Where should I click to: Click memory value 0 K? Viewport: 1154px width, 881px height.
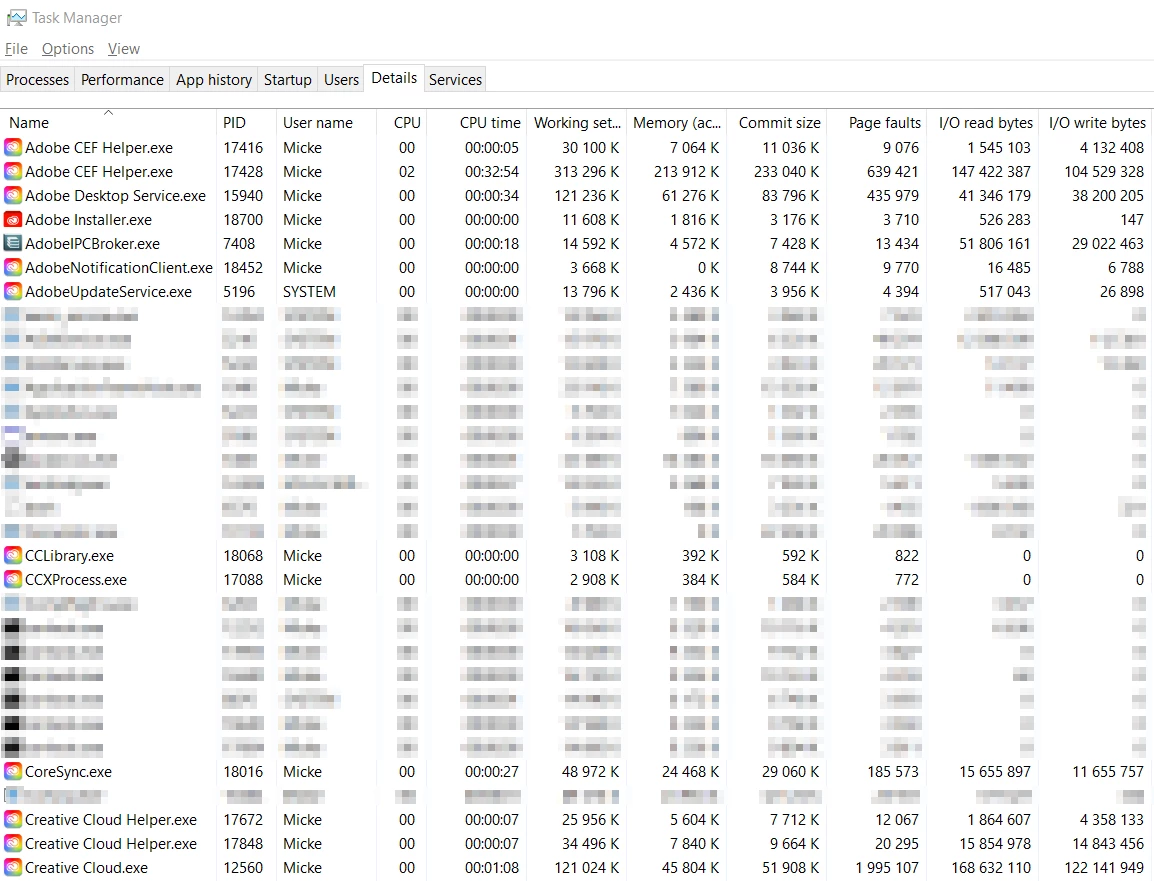(708, 268)
